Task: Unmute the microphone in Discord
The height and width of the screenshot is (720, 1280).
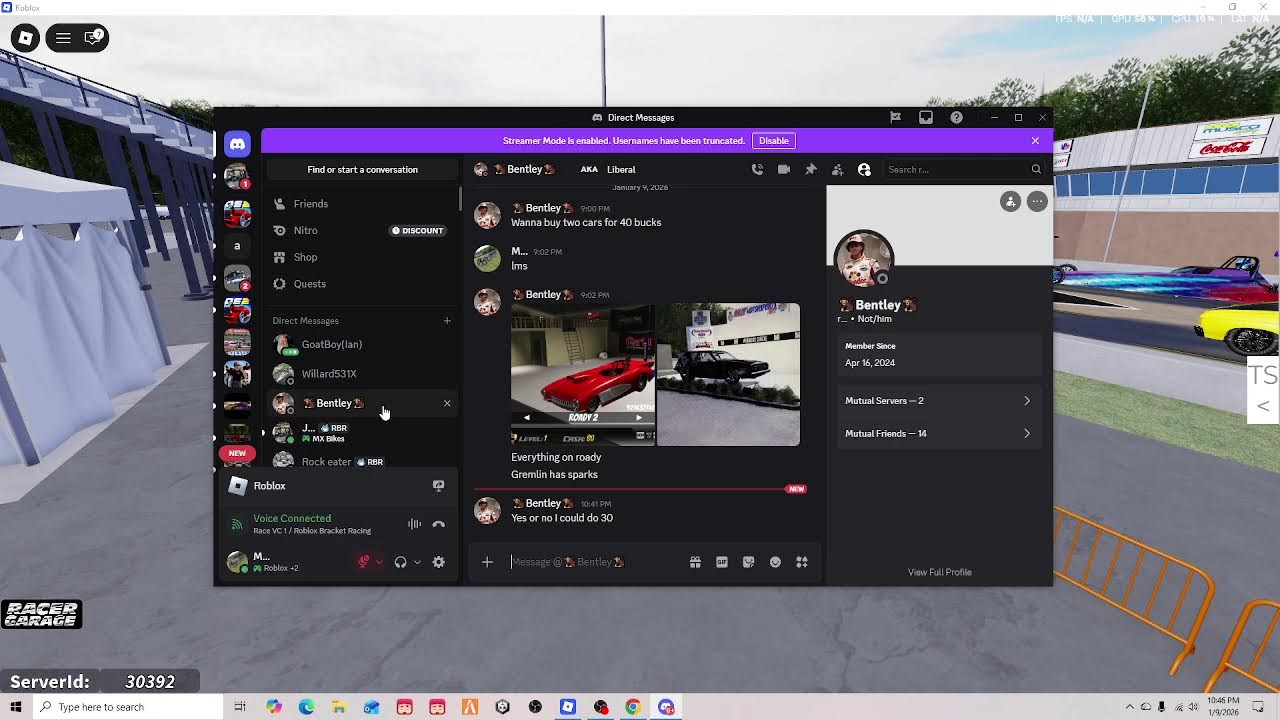Action: click(x=364, y=562)
